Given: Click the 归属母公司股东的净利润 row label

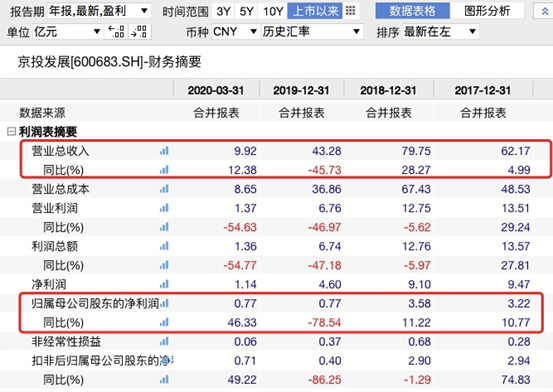Looking at the screenshot, I should click(95, 303).
